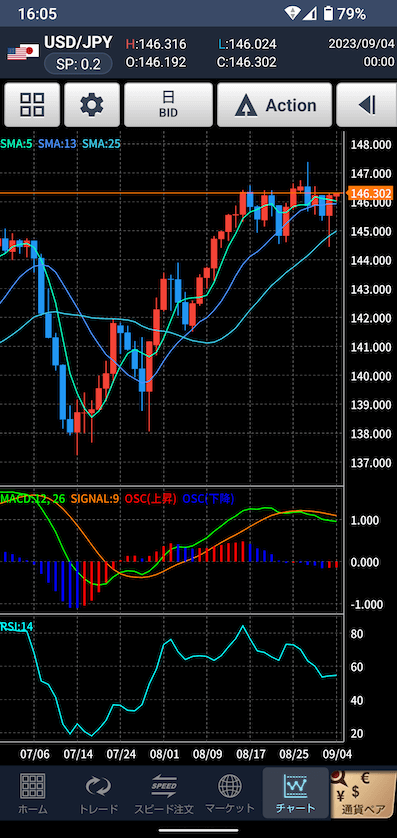Tap the SMA:5 indicator label
The image size is (397, 838).
[17, 143]
